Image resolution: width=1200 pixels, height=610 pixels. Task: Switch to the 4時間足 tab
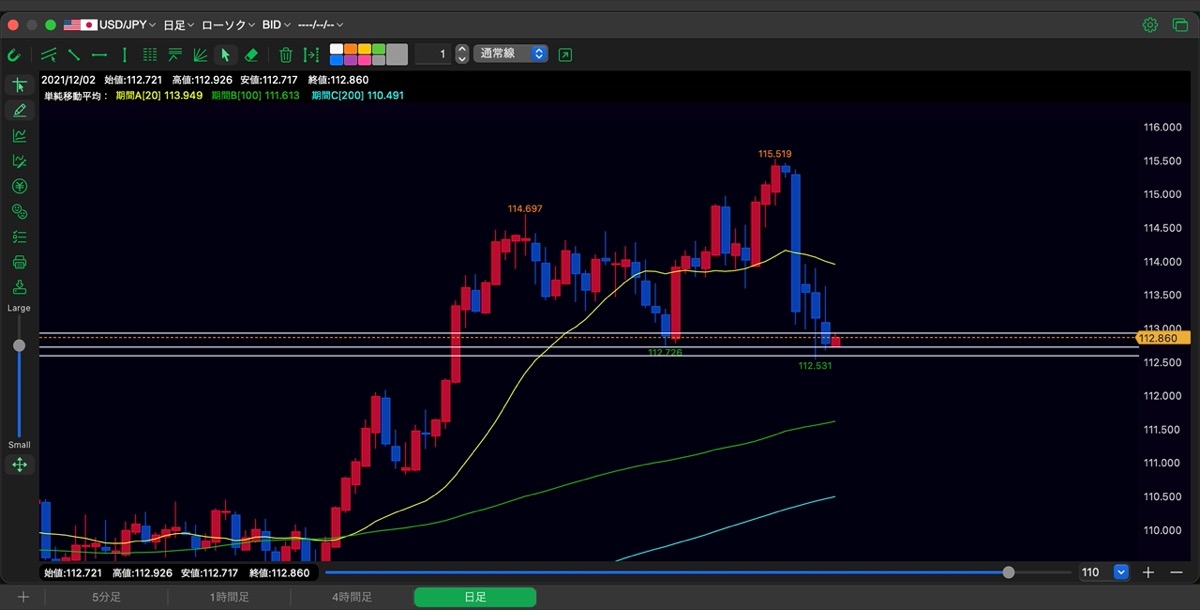pyautogui.click(x=352, y=597)
